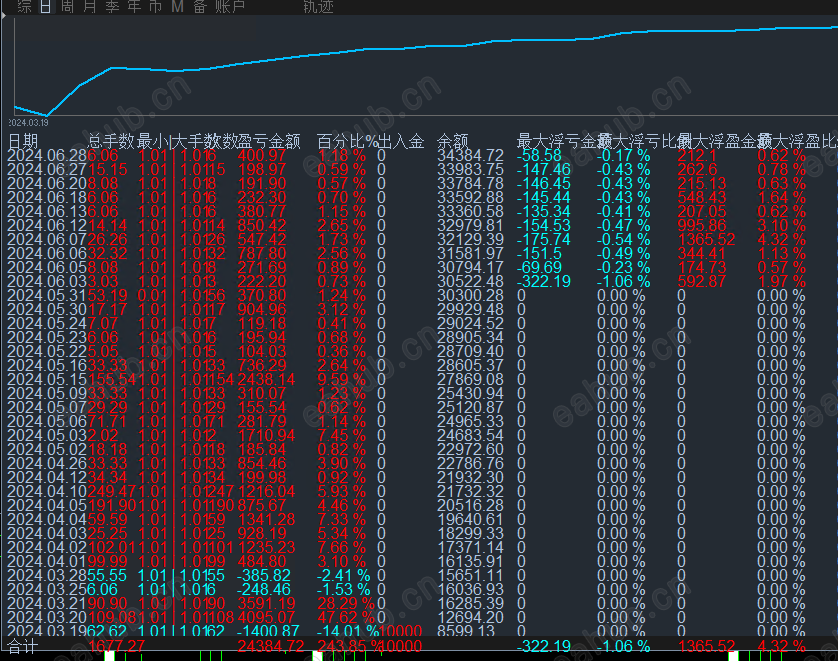Click the 百分比% column header
This screenshot has width=838, height=661.
pyautogui.click(x=347, y=142)
